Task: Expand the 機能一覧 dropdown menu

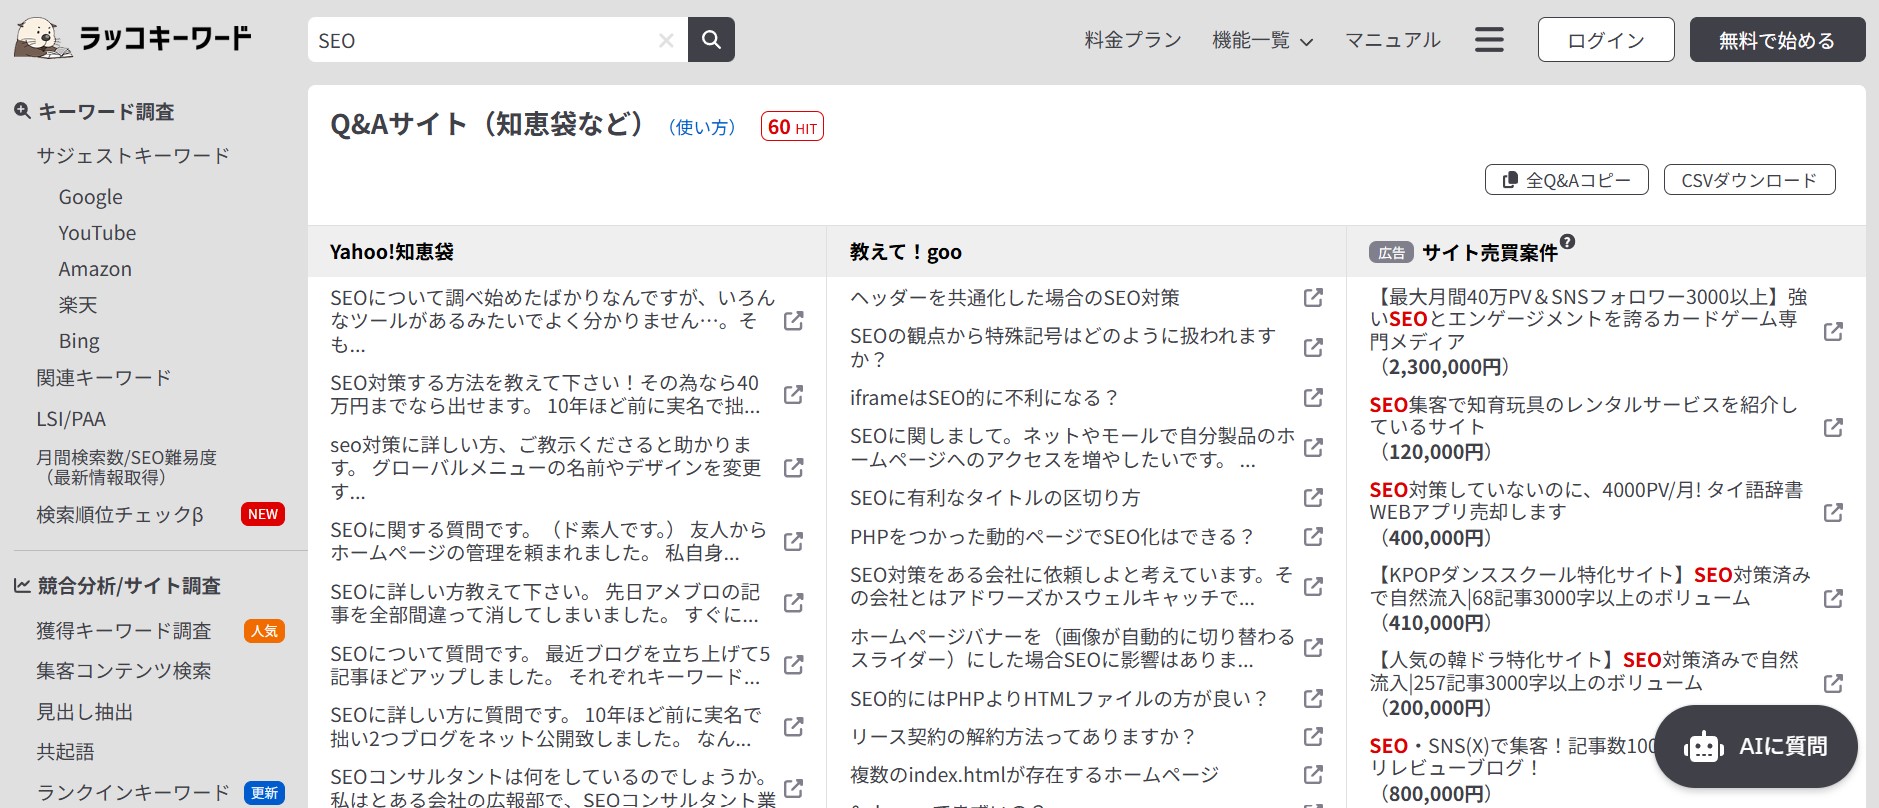Action: tap(1262, 40)
